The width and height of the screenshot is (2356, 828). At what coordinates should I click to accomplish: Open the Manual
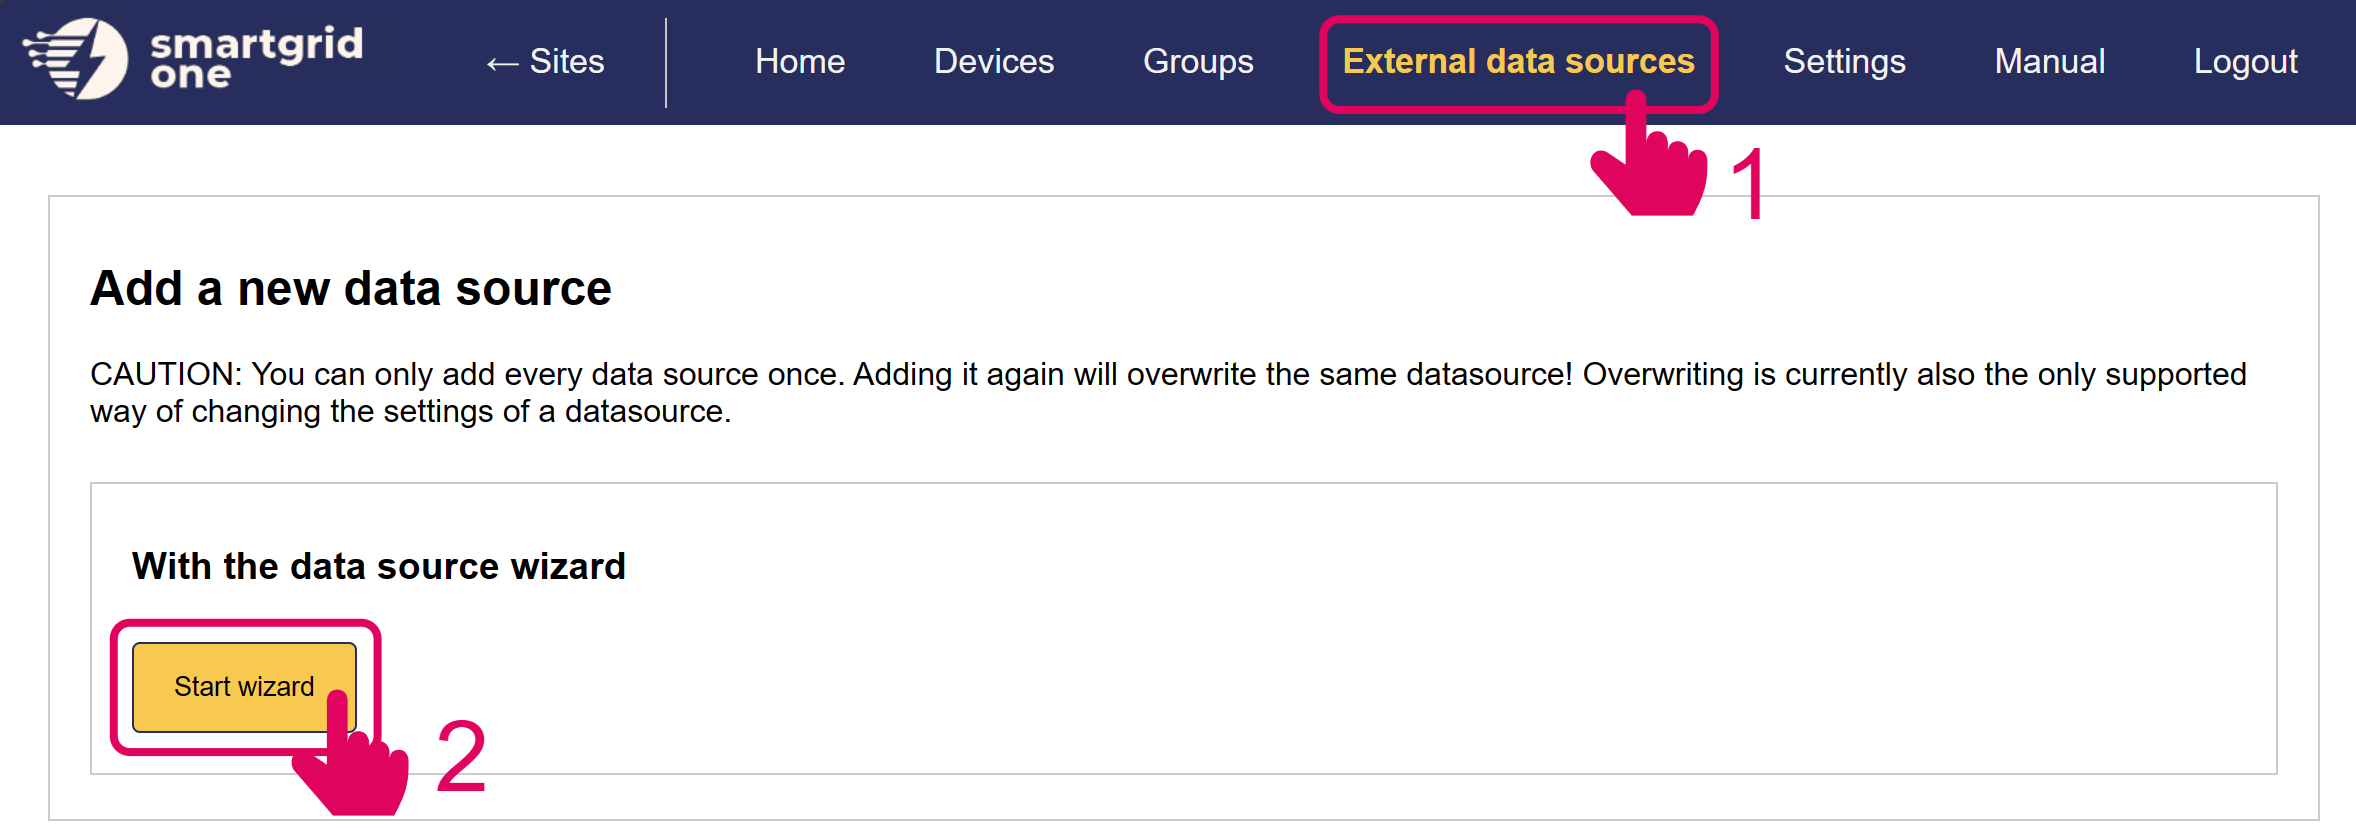tap(2049, 62)
